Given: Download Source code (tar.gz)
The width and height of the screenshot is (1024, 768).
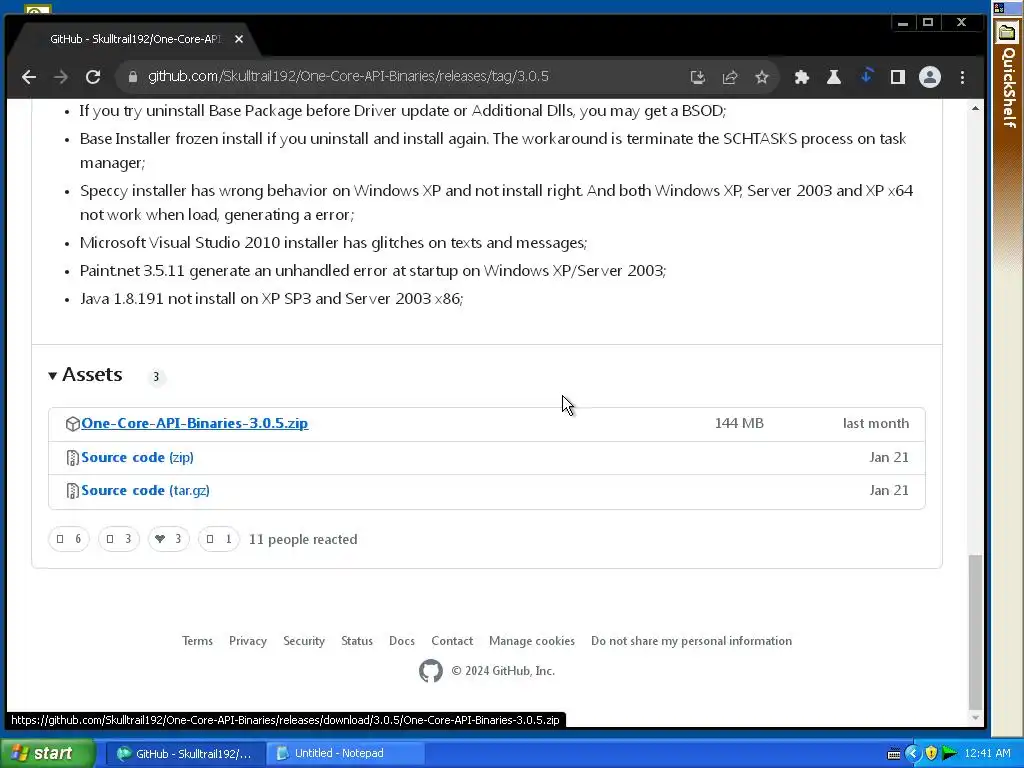Looking at the screenshot, I should [145, 490].
